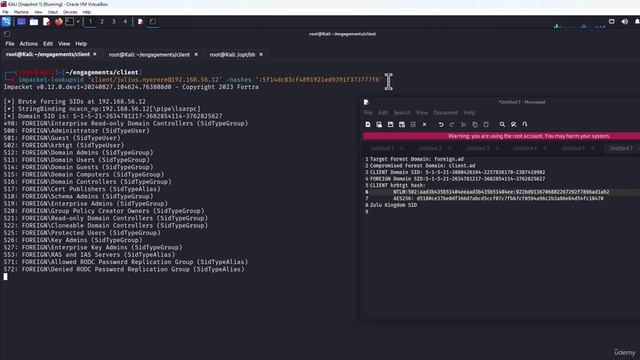Open terminal Edit menu
This screenshot has width=640, height=360.
tap(48, 44)
